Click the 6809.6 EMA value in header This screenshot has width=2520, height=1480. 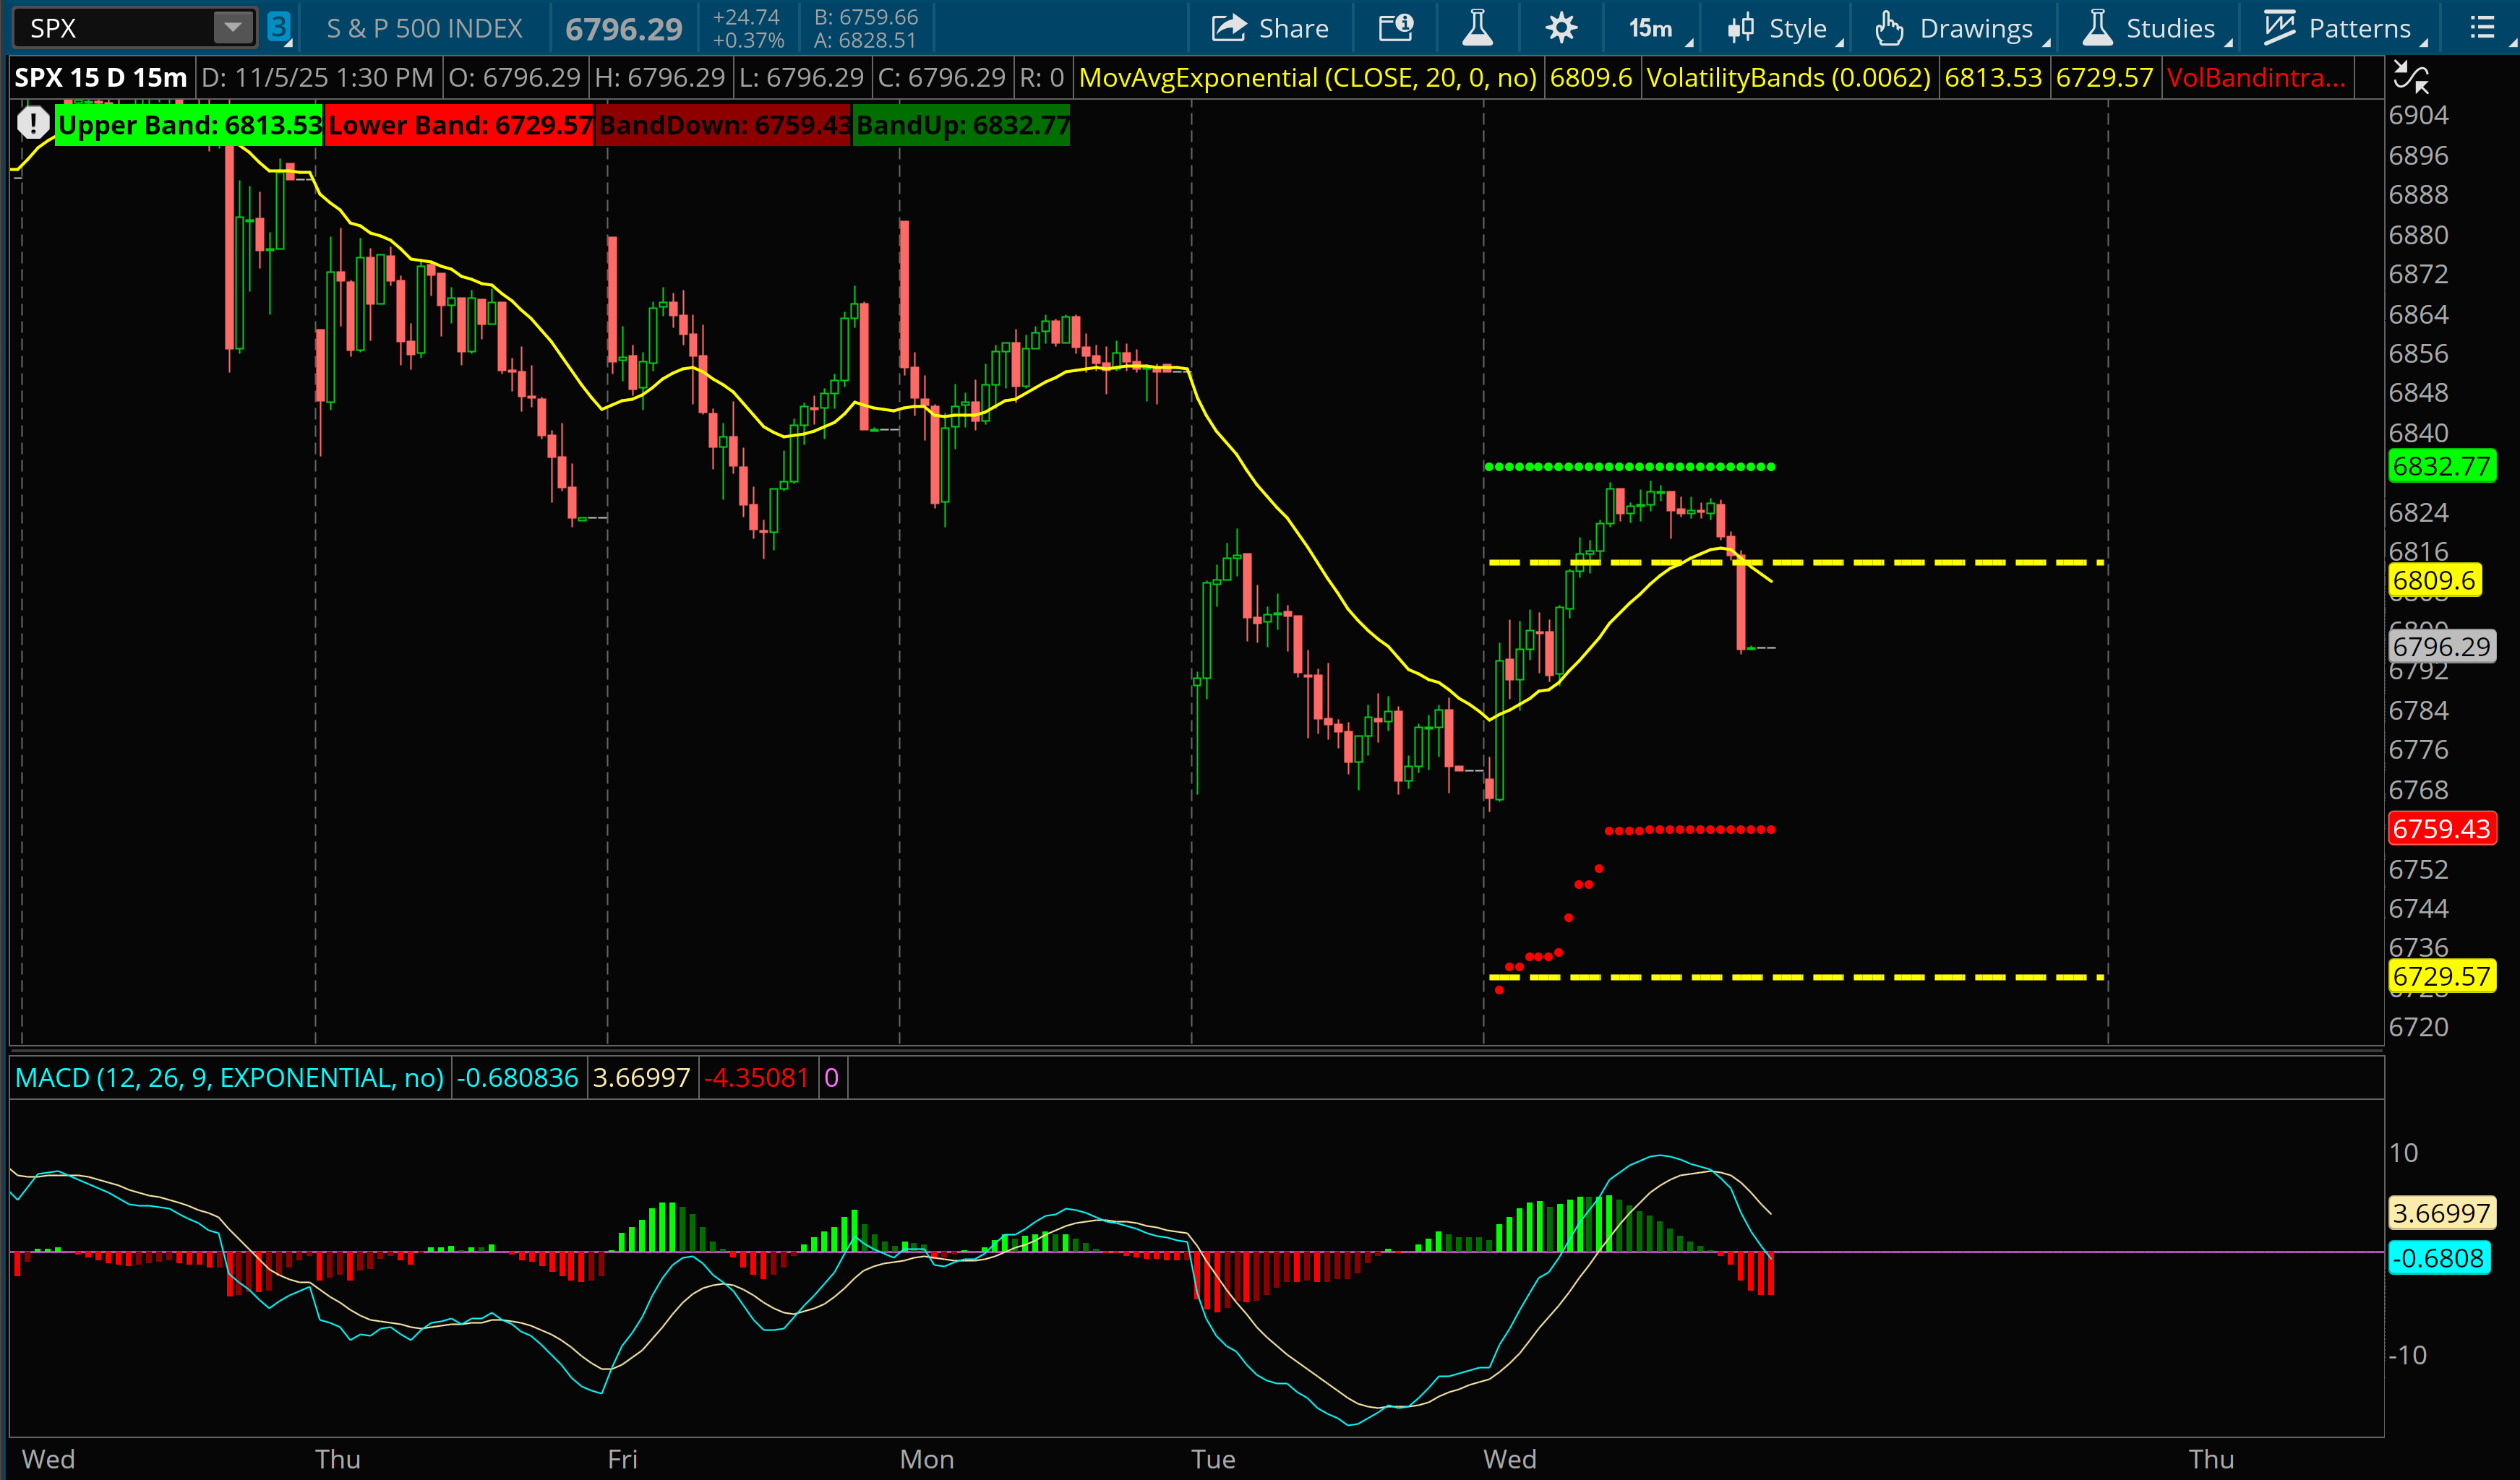point(1591,77)
